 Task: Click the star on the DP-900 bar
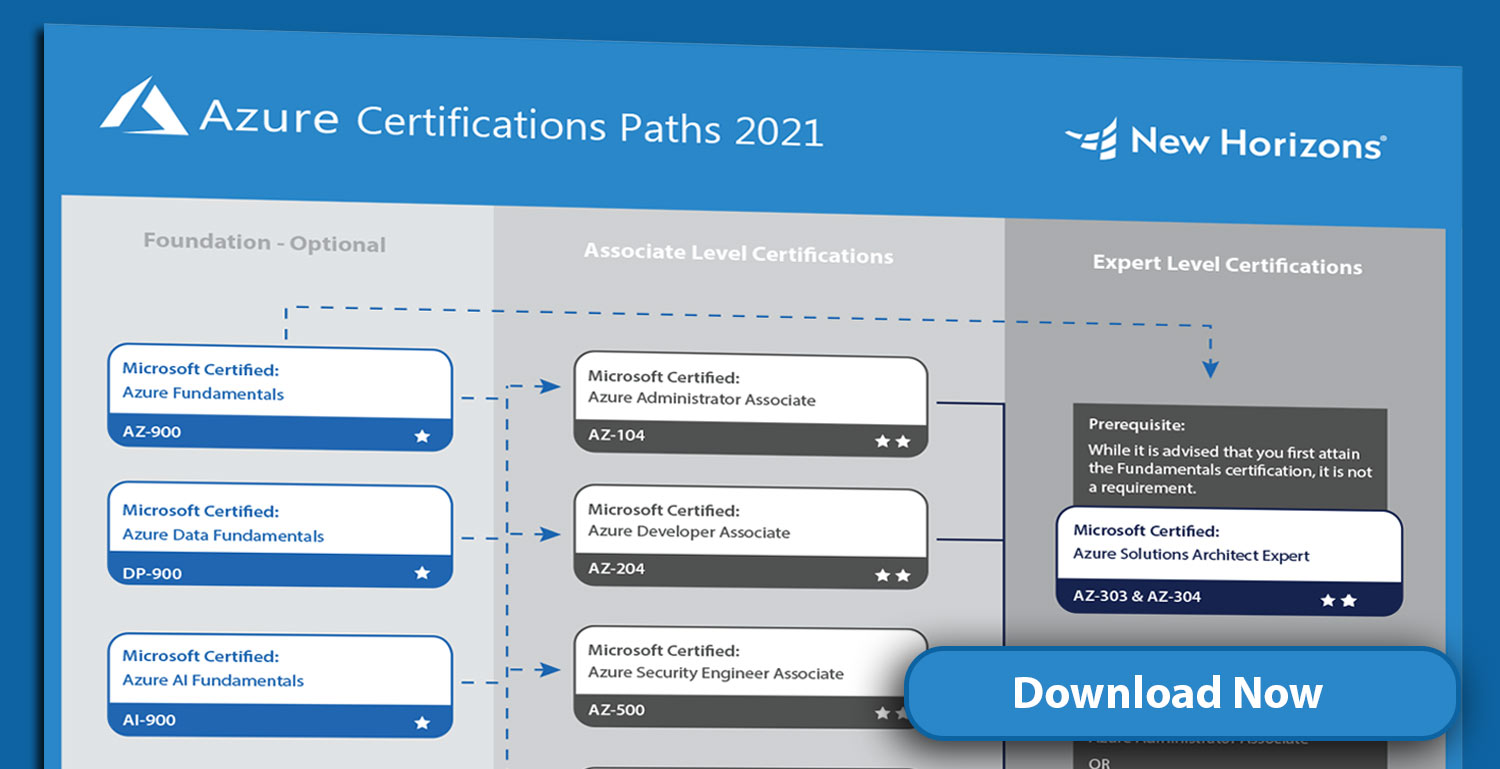click(x=422, y=573)
